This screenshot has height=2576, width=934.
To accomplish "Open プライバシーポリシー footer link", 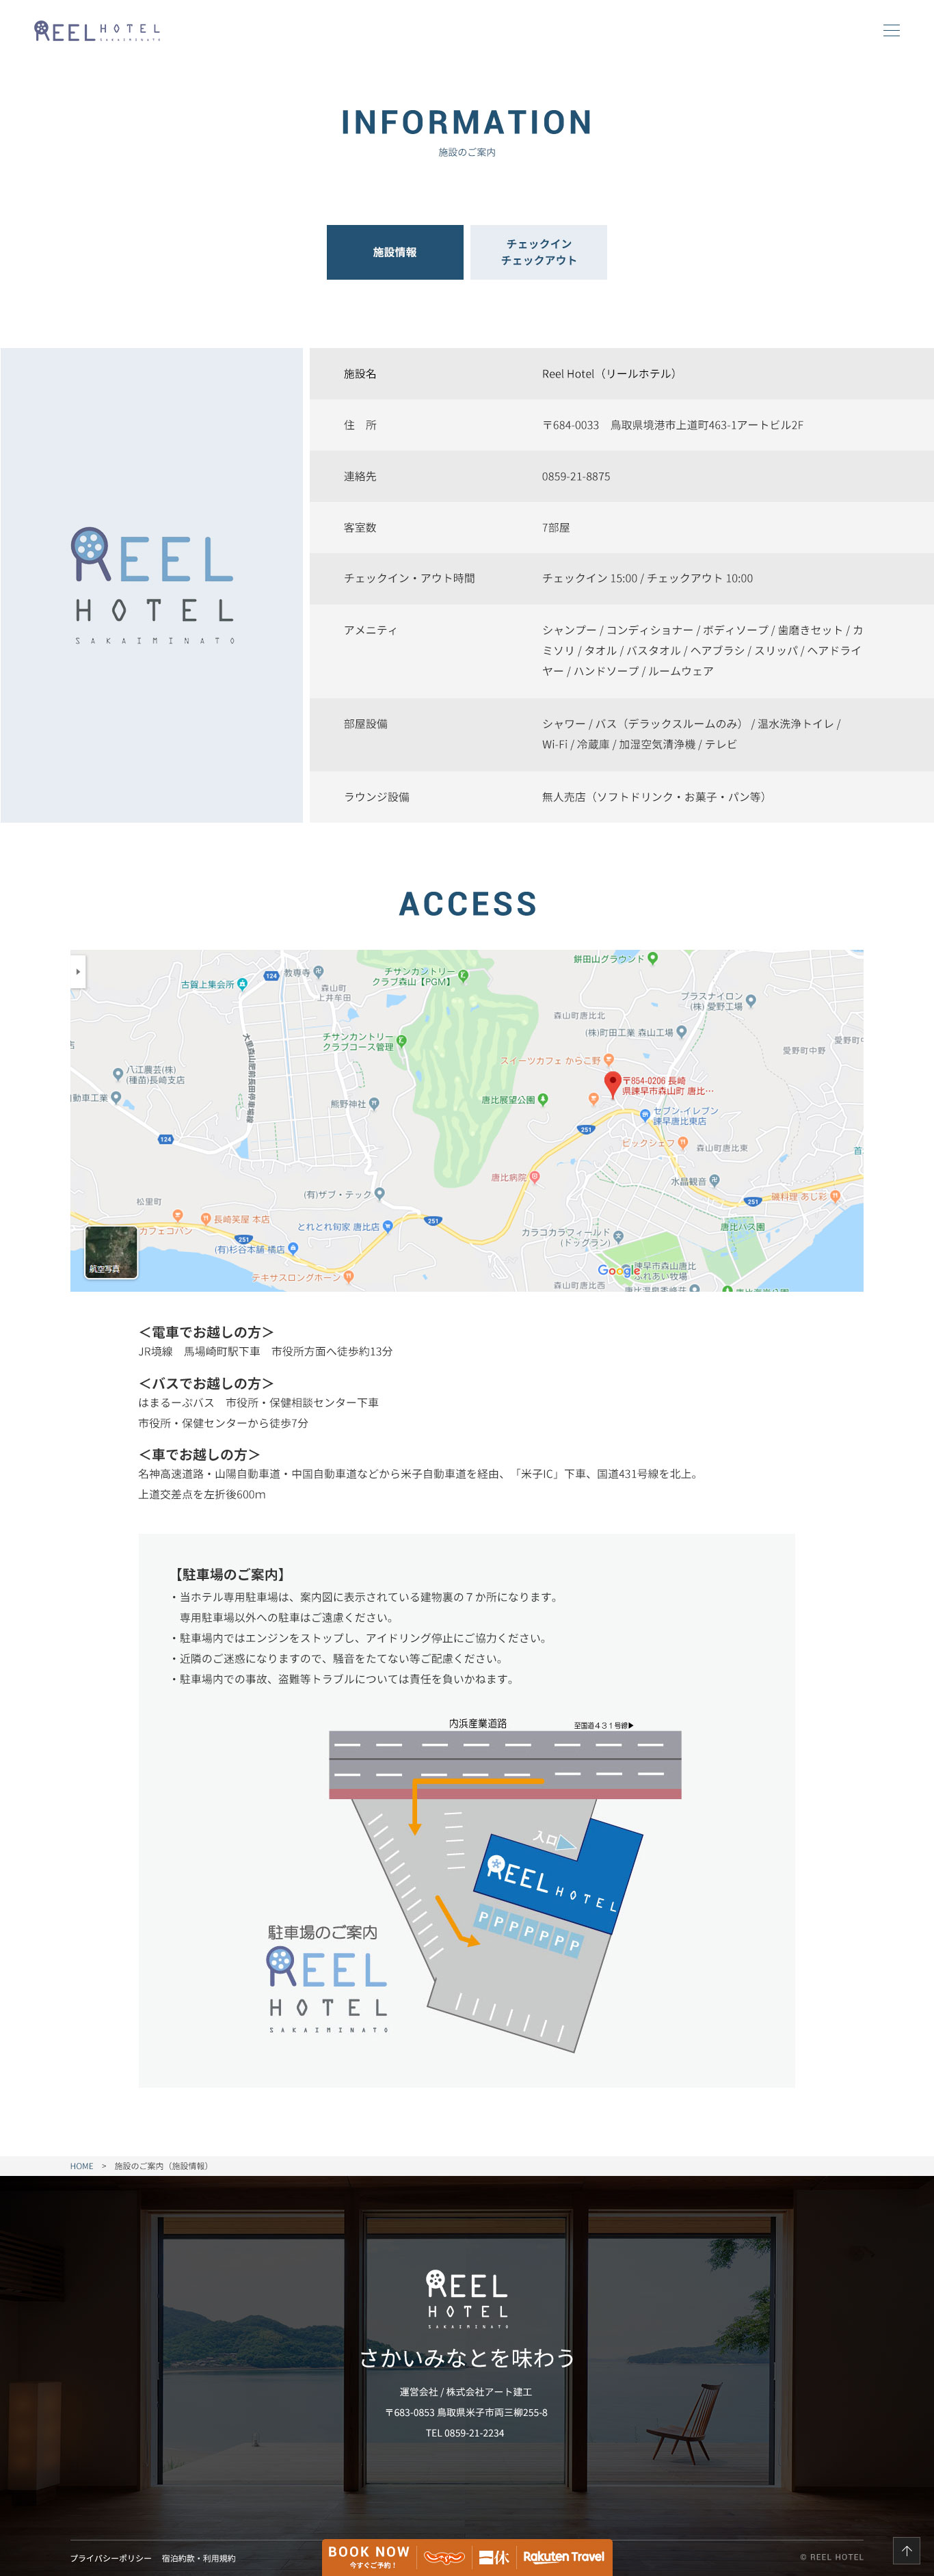I will coord(111,2558).
